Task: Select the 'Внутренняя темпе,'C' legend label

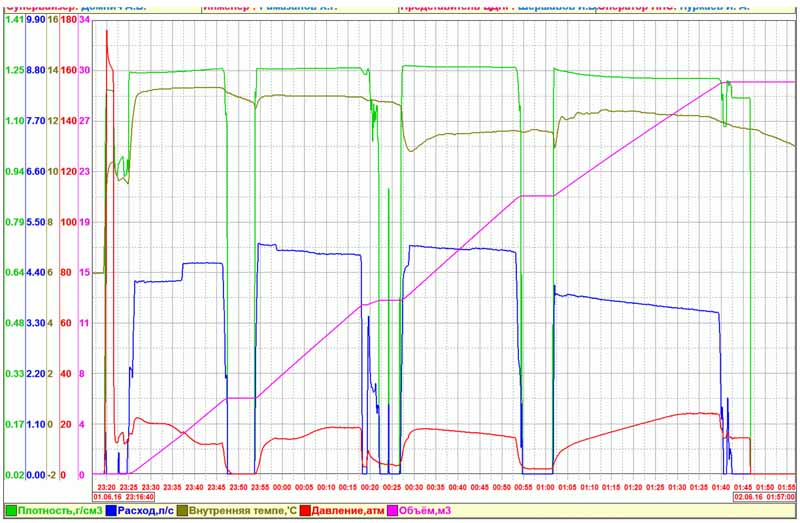Action: pos(243,511)
